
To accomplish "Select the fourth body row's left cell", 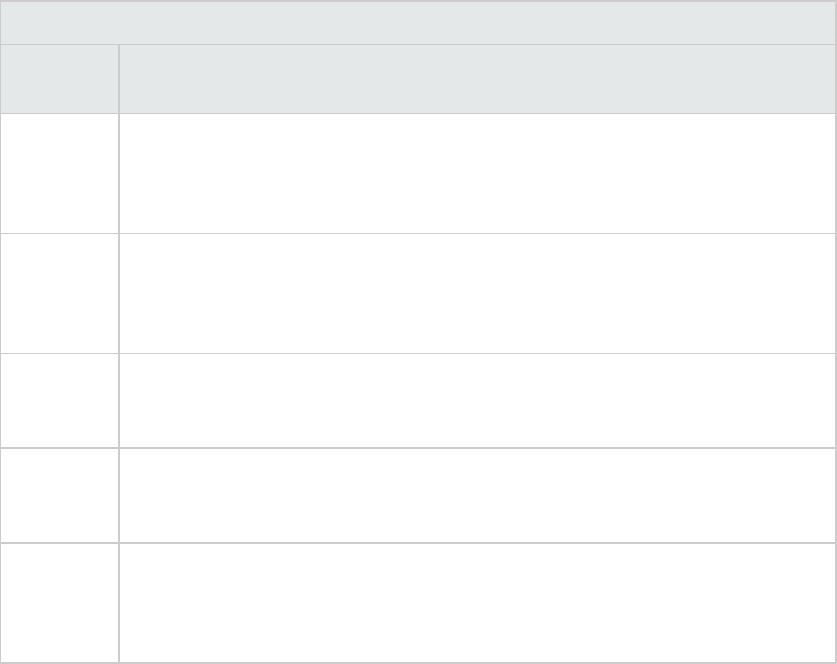I will [59, 495].
